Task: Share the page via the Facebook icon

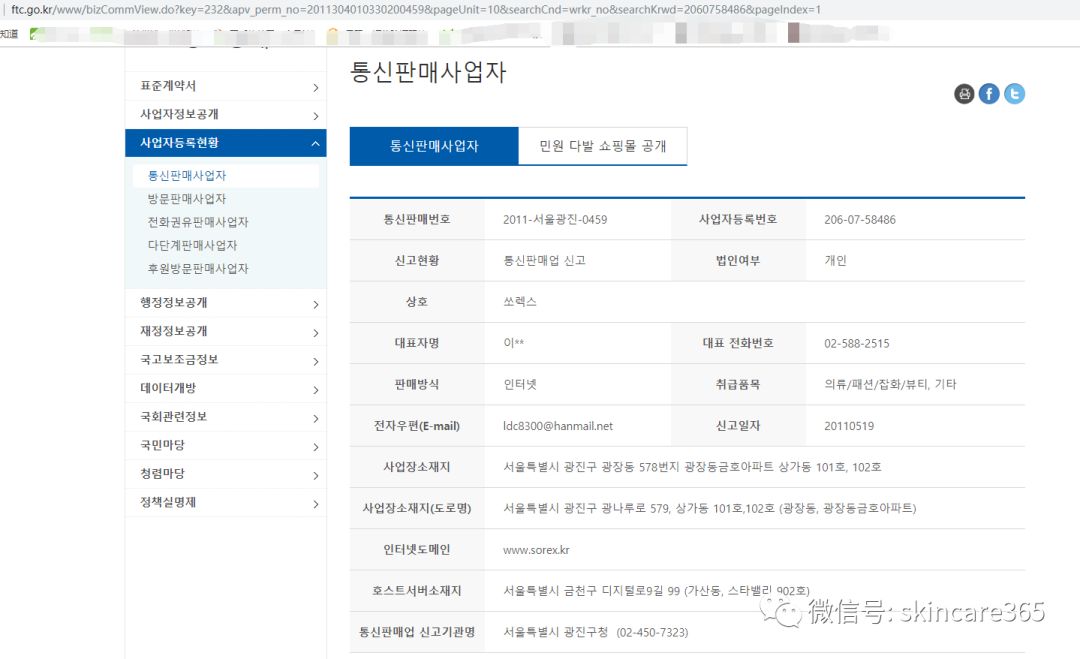Action: point(989,93)
